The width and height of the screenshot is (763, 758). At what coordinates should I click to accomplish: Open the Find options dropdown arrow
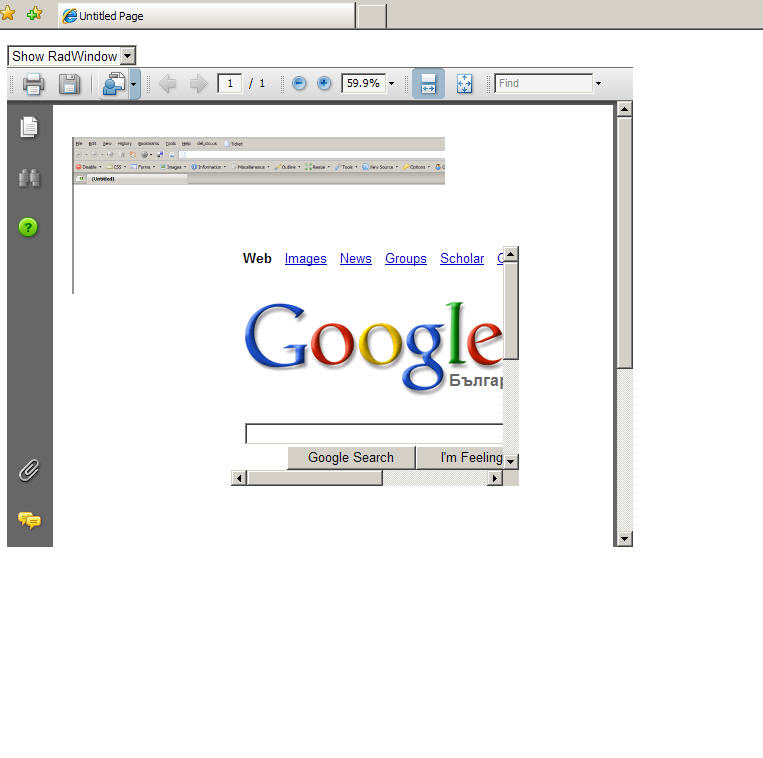(599, 84)
